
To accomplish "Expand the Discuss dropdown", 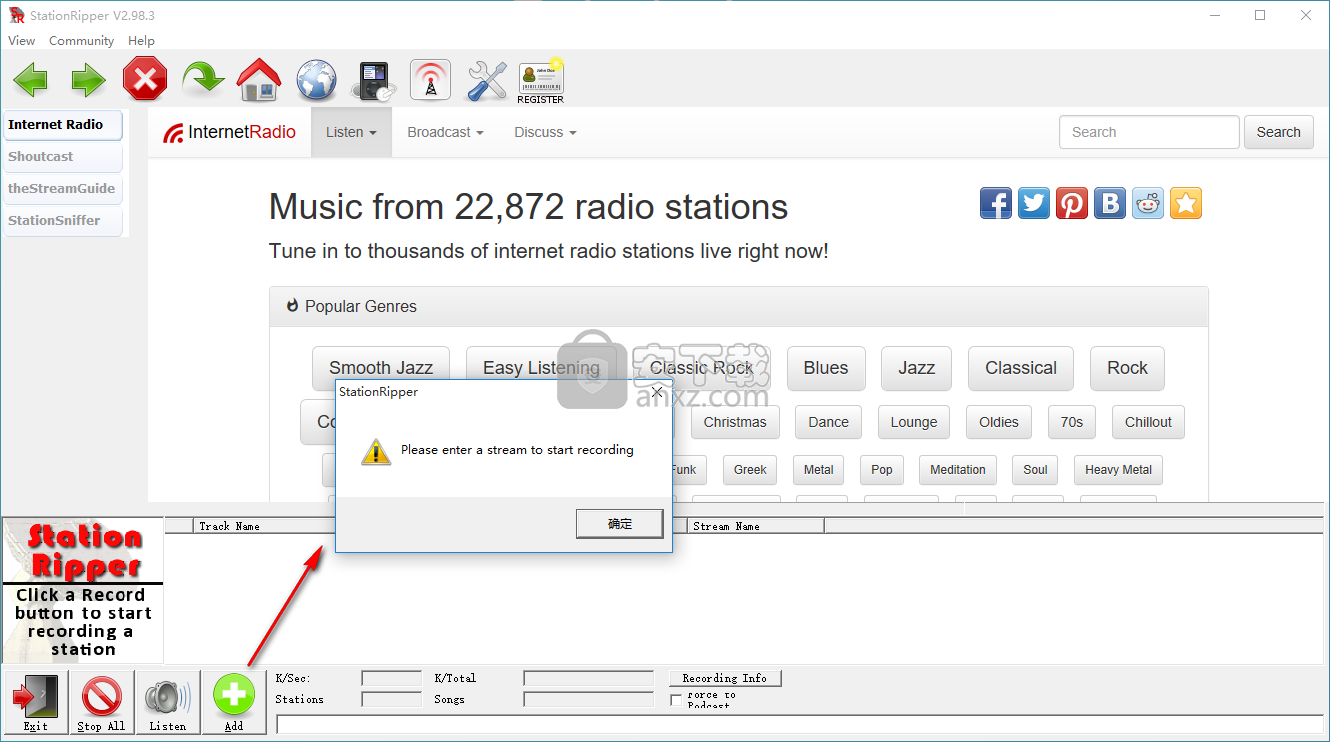I will [x=545, y=132].
